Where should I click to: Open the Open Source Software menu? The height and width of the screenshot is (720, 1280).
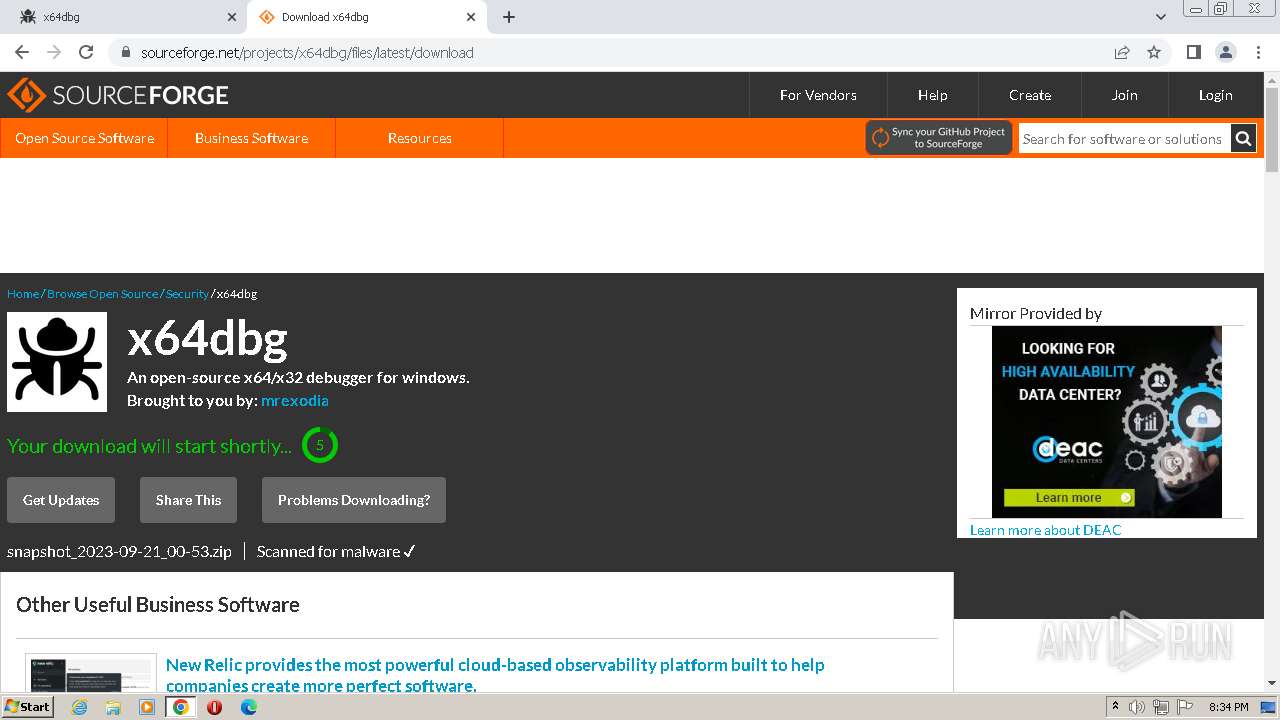click(x=84, y=138)
